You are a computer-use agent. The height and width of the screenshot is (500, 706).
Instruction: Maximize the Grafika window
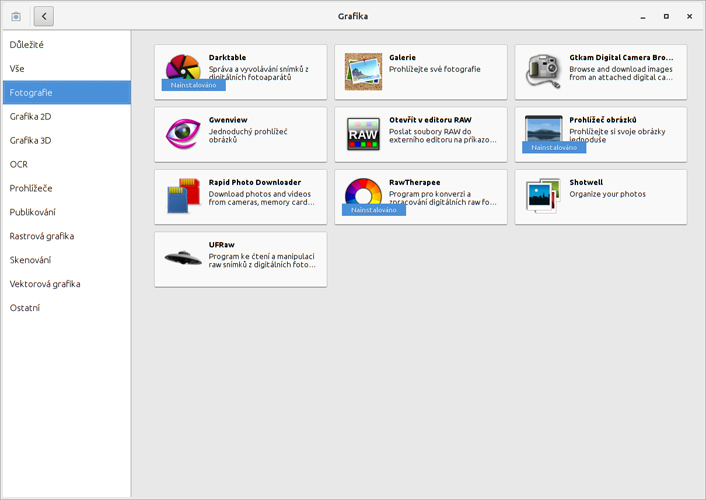click(x=666, y=17)
